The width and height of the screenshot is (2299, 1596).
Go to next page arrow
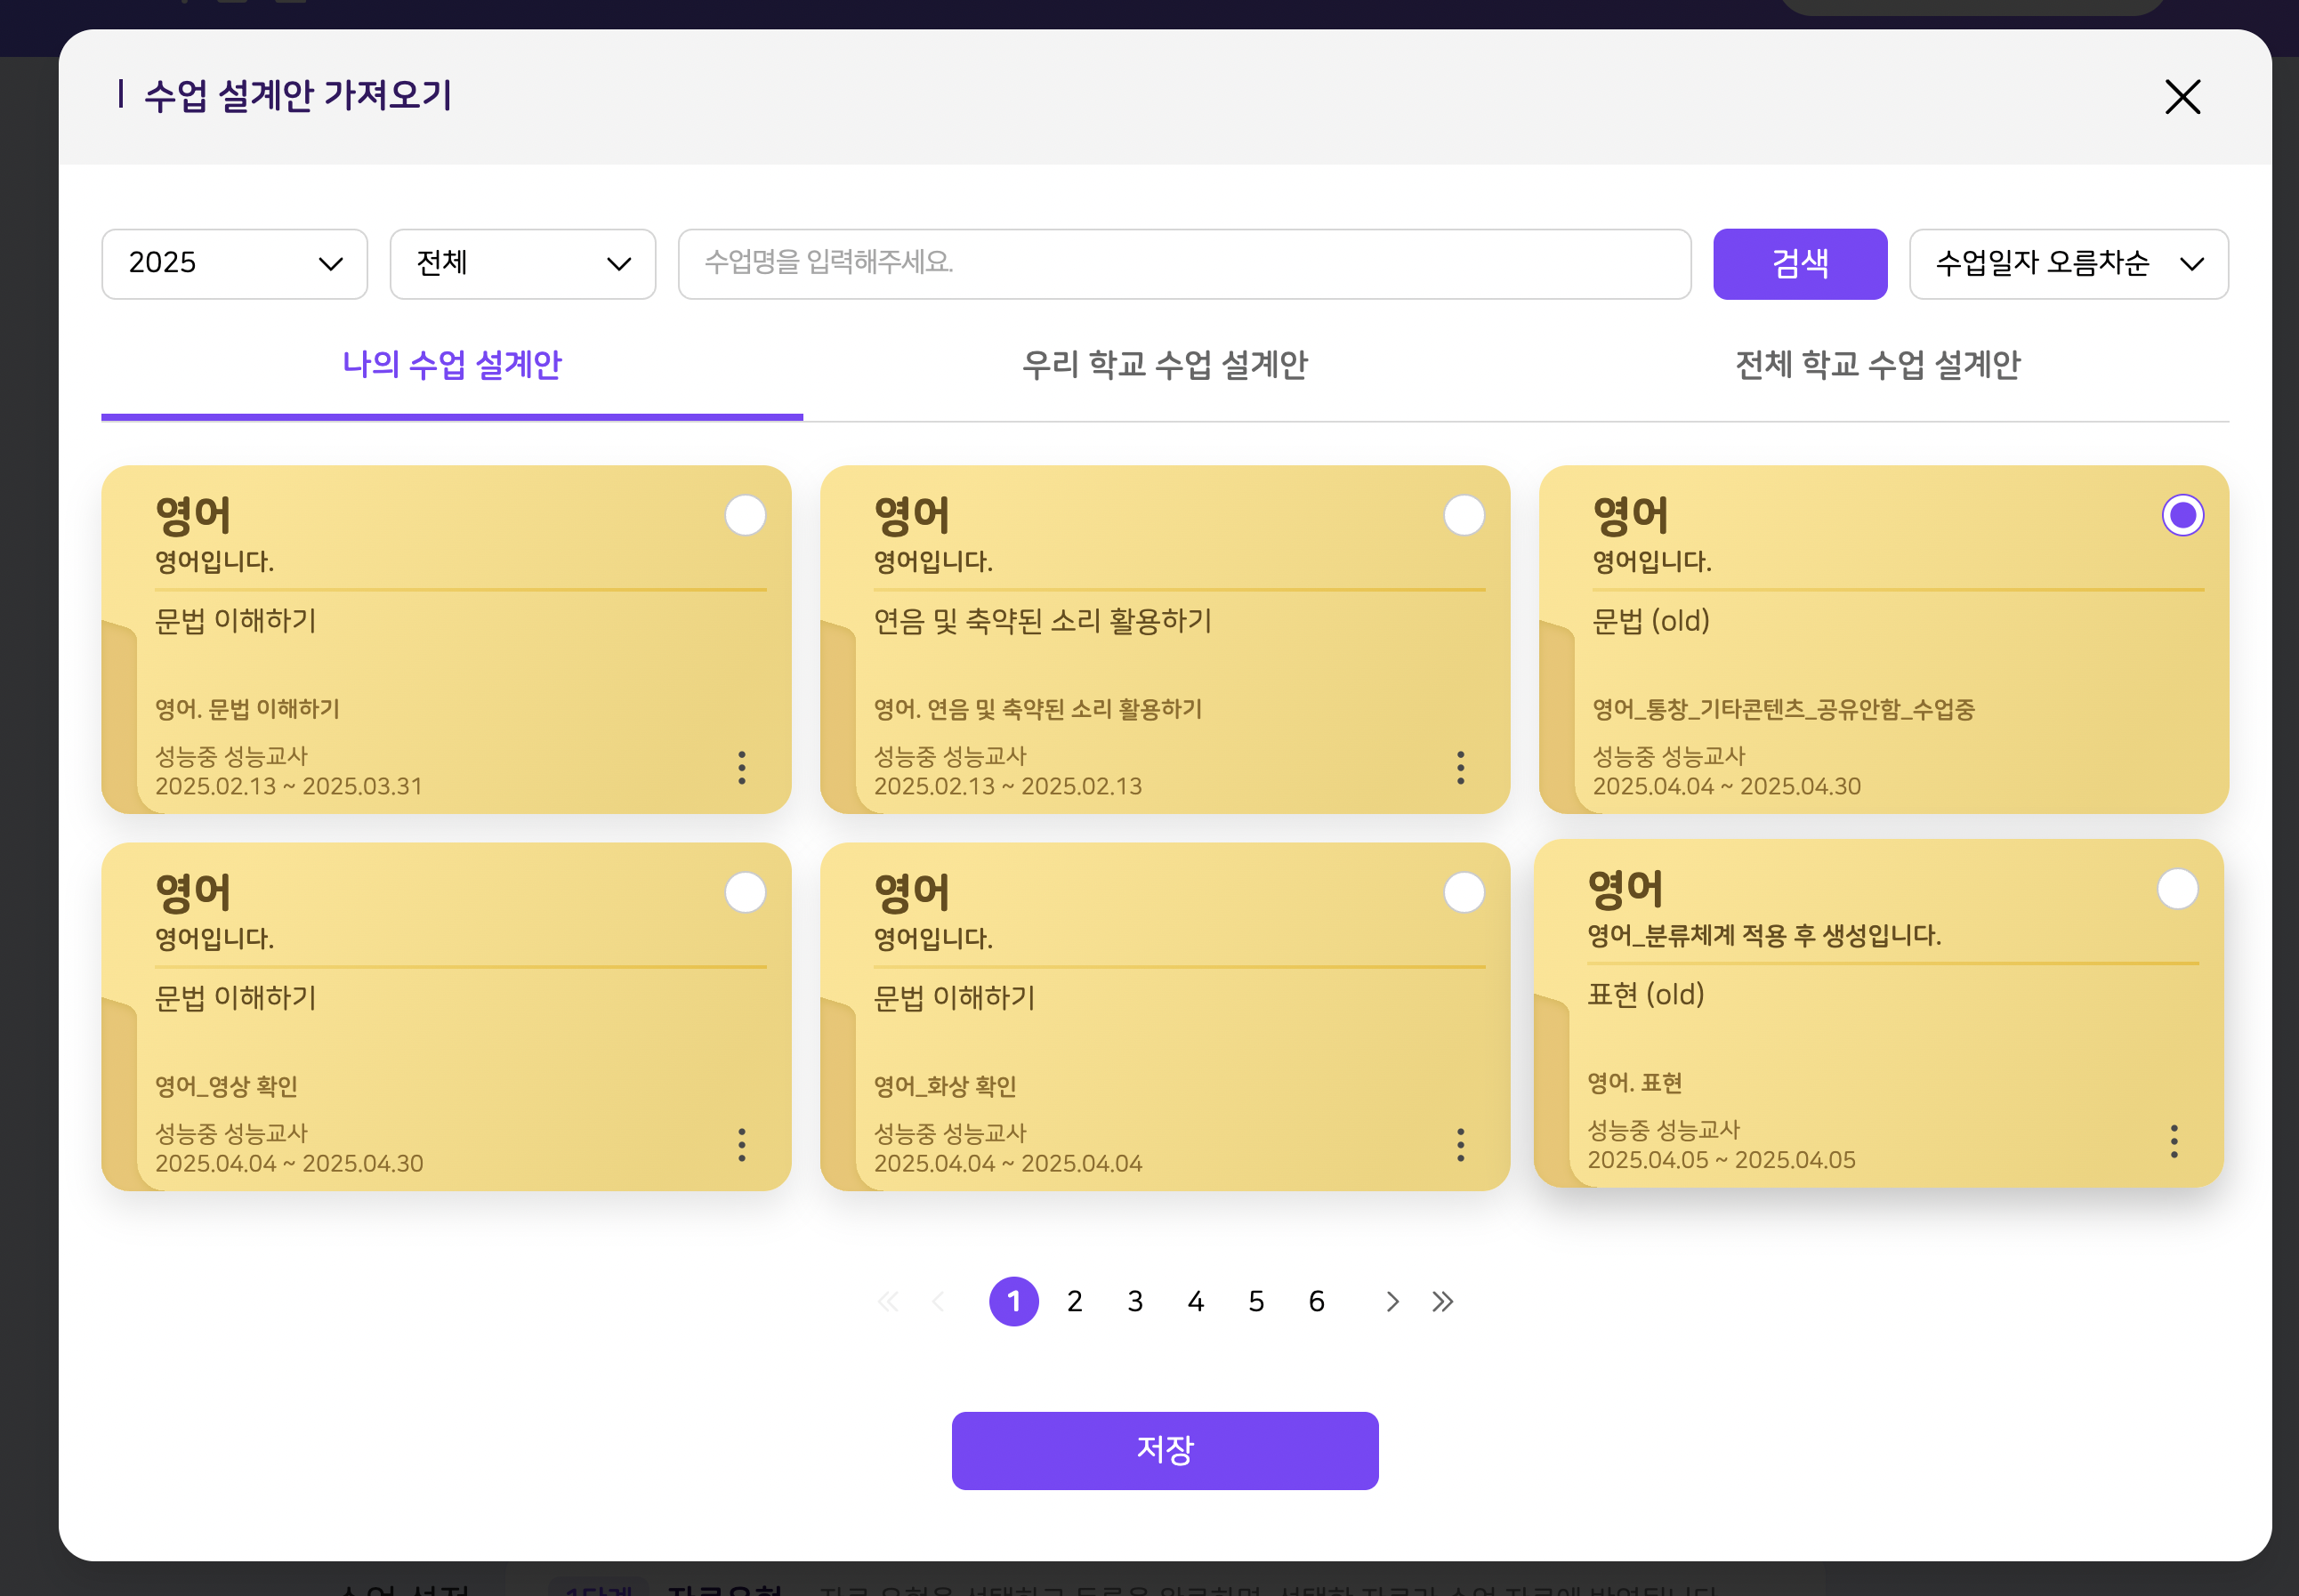point(1391,1301)
